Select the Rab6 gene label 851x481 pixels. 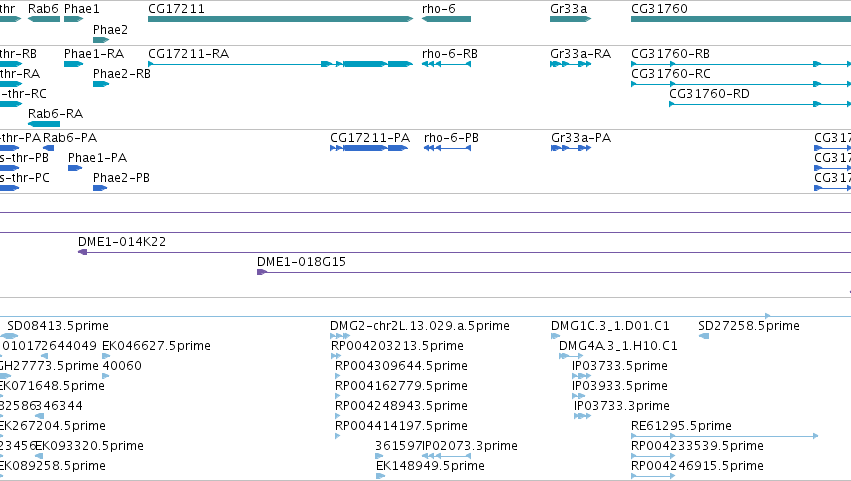coord(43,9)
